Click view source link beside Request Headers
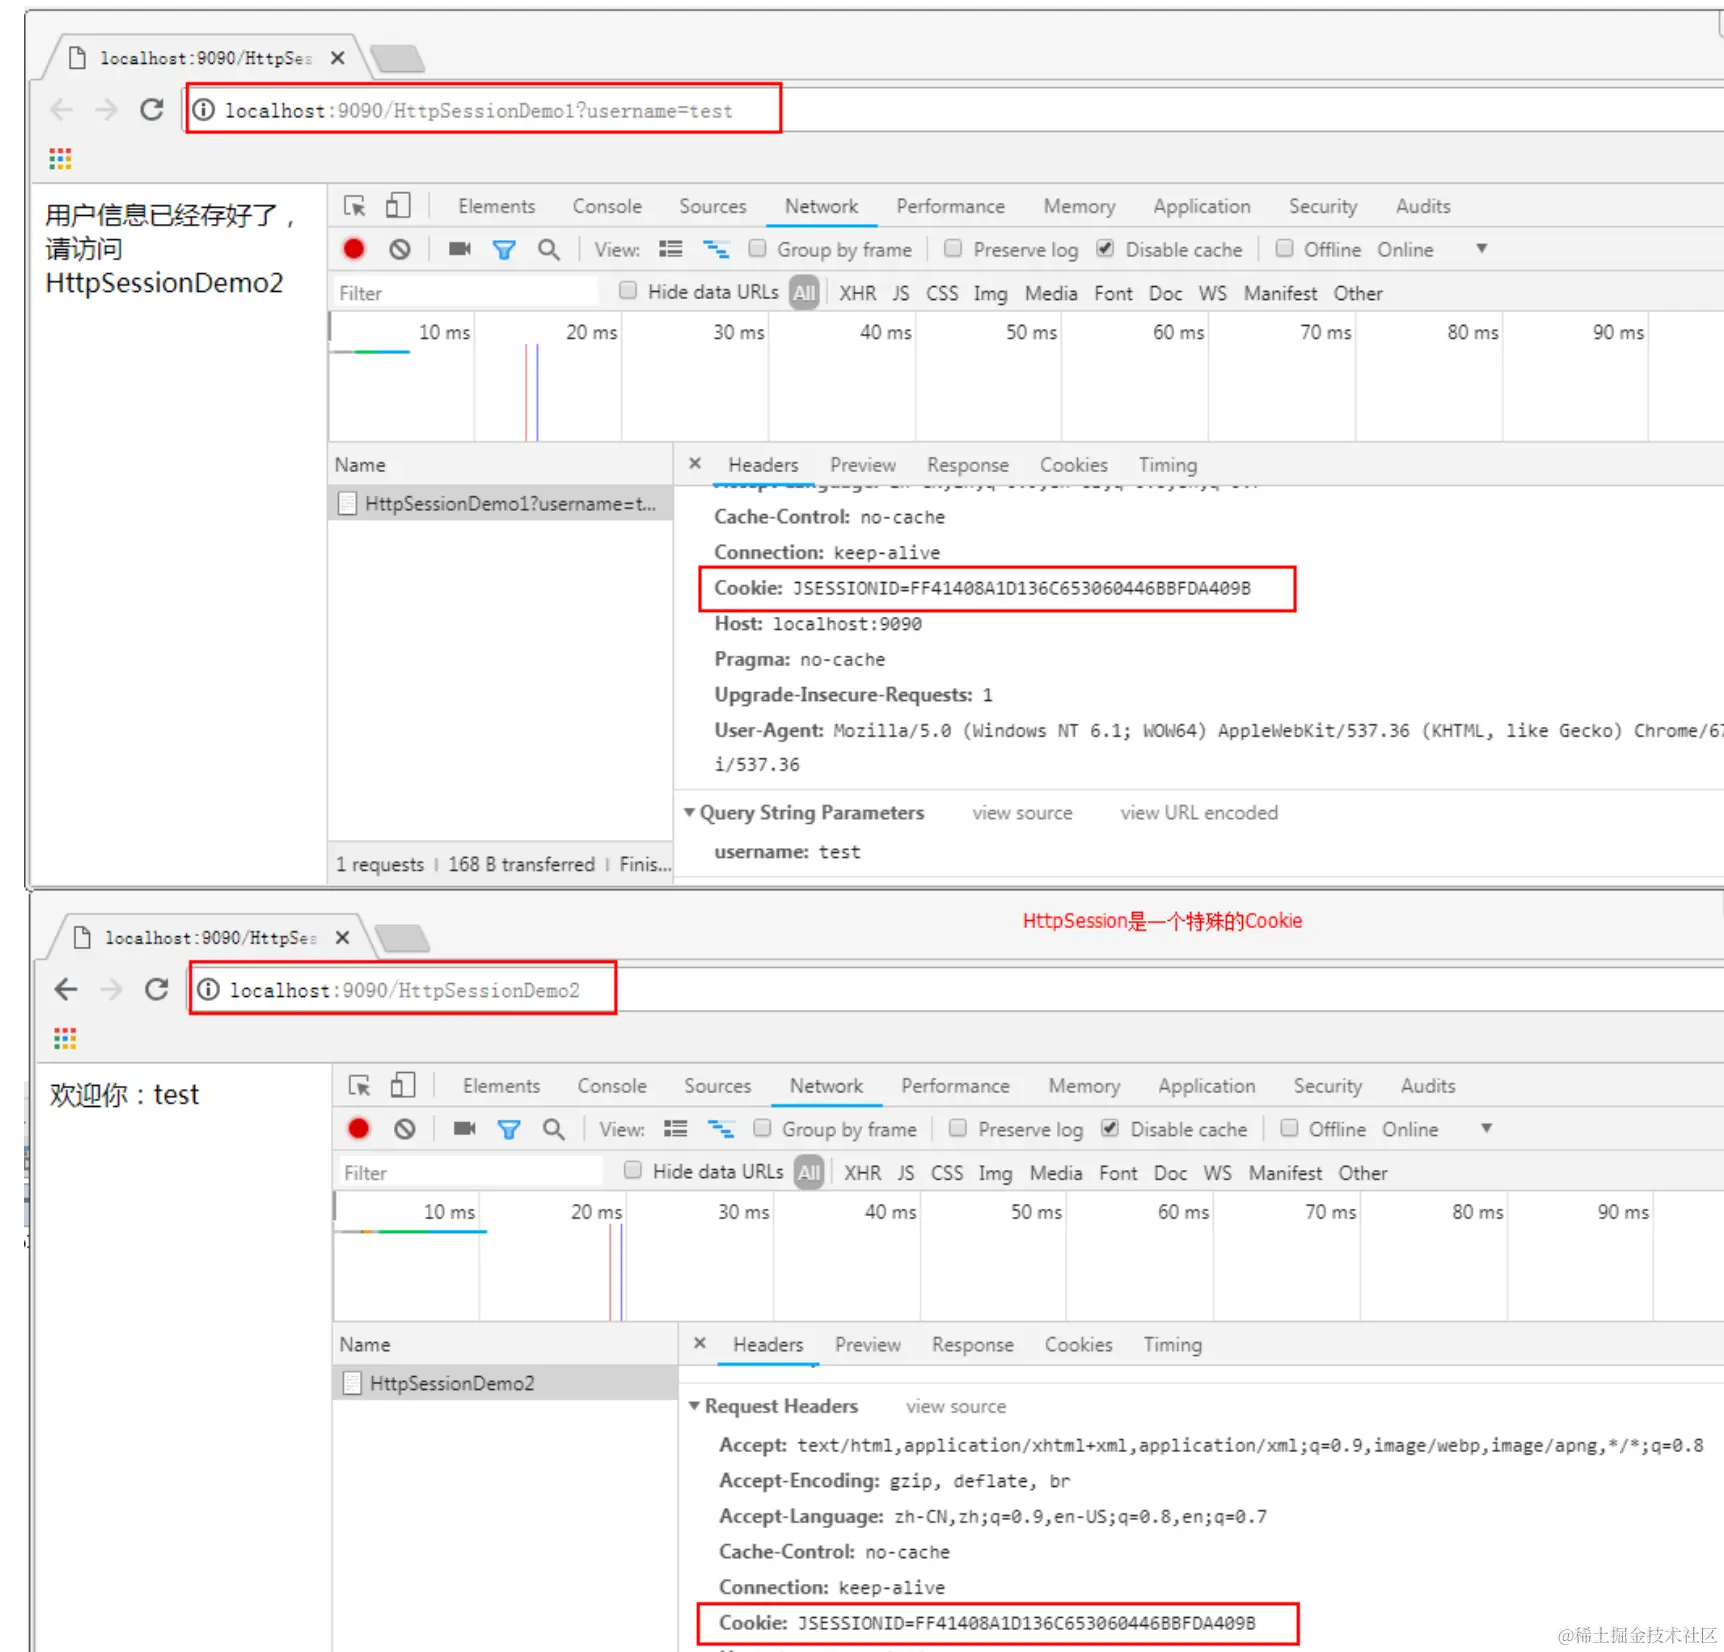Viewport: 1724px width, 1652px height. pyautogui.click(x=956, y=1407)
